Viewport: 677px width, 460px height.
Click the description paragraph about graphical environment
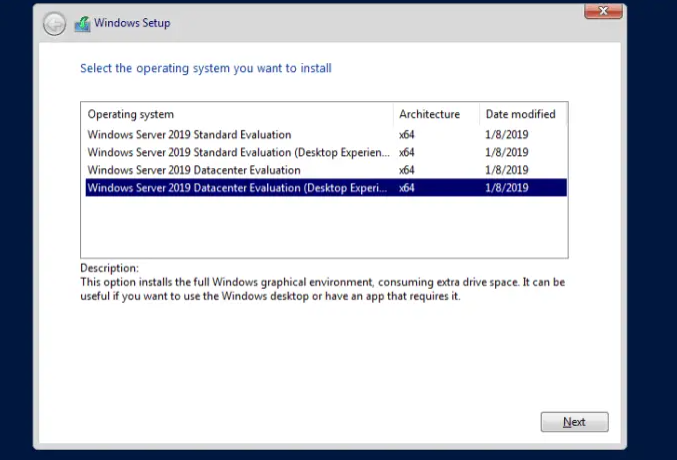(323, 289)
